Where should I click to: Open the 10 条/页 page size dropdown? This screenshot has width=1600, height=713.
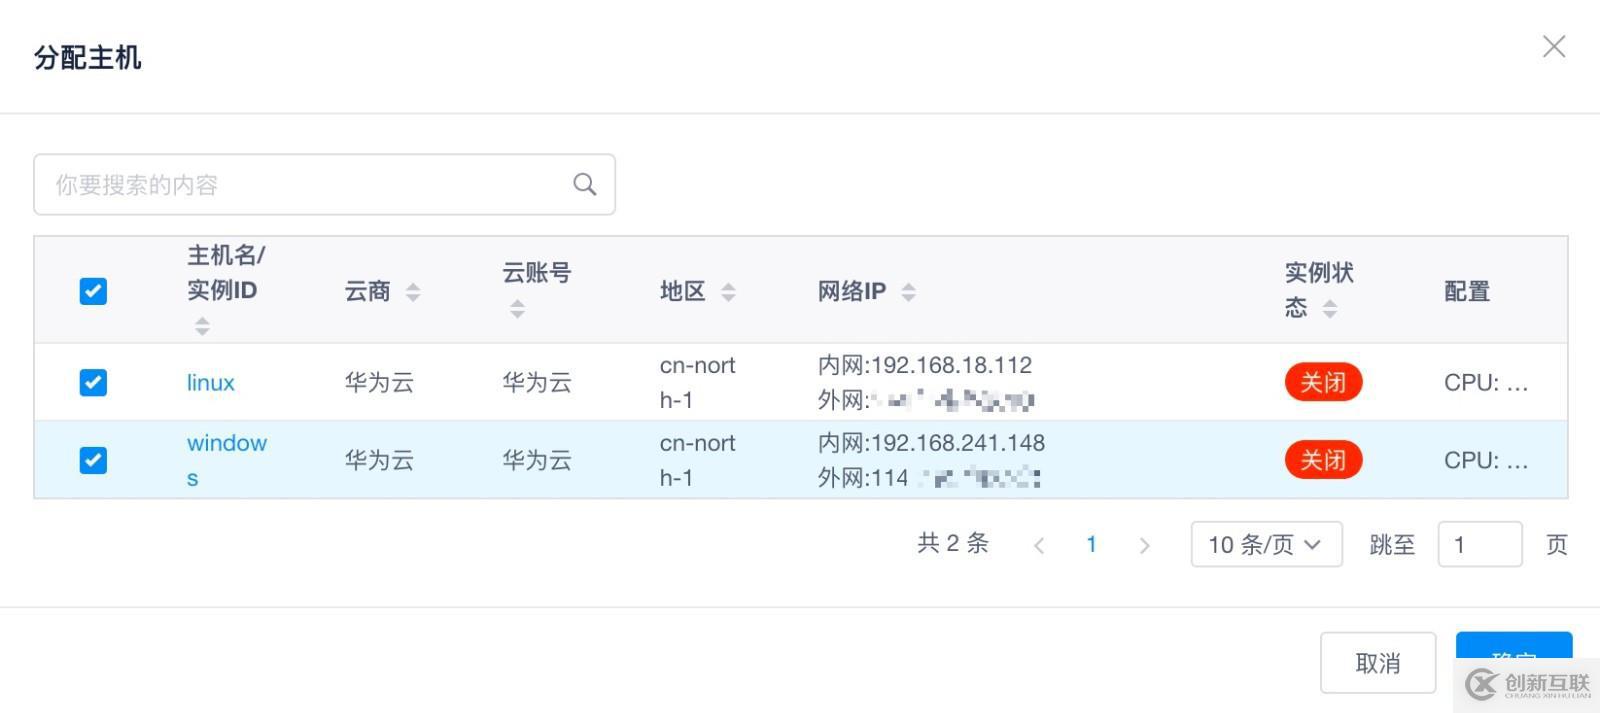tap(1265, 544)
